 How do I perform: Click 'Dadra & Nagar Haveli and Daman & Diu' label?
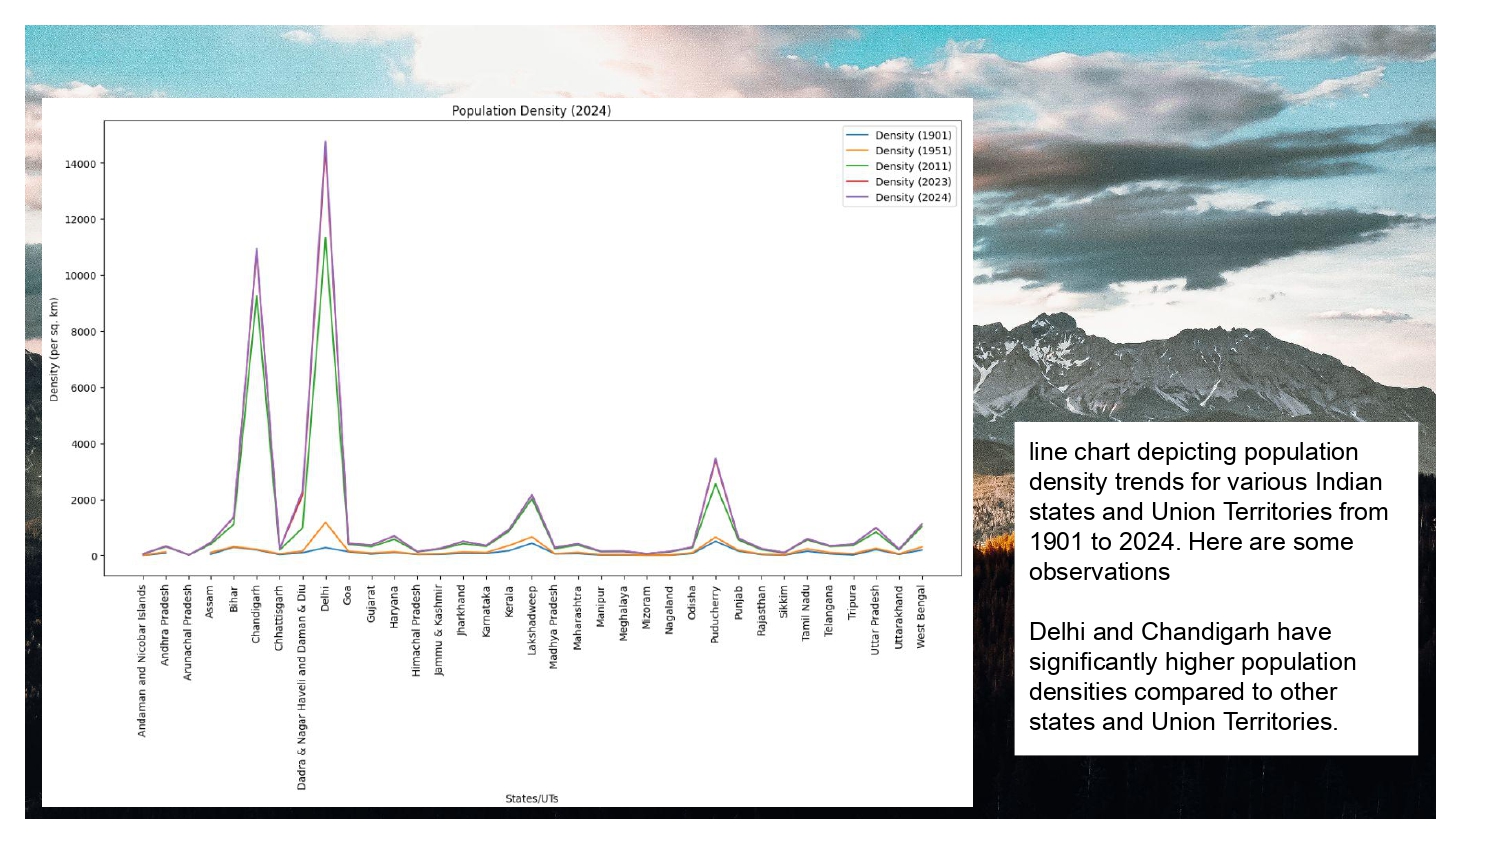coord(302,688)
